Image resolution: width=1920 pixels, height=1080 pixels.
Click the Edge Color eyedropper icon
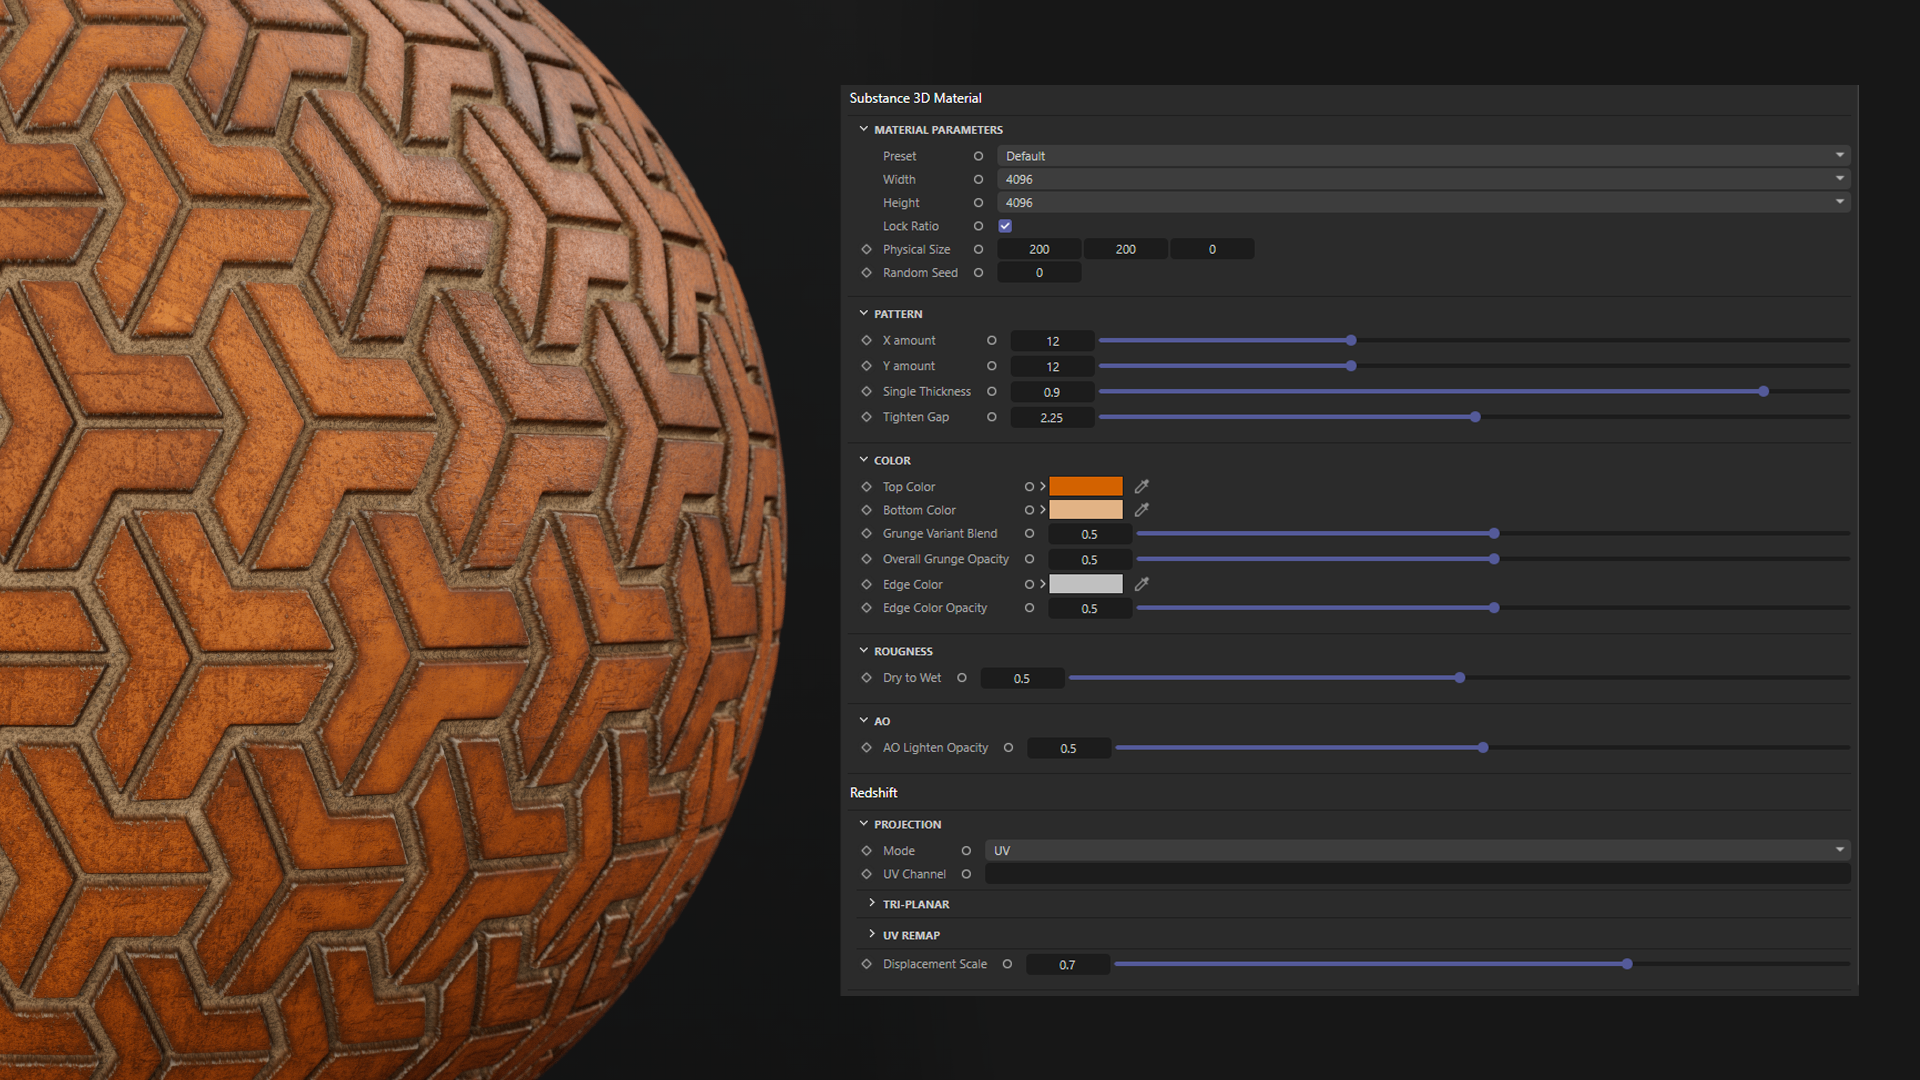coord(1141,584)
